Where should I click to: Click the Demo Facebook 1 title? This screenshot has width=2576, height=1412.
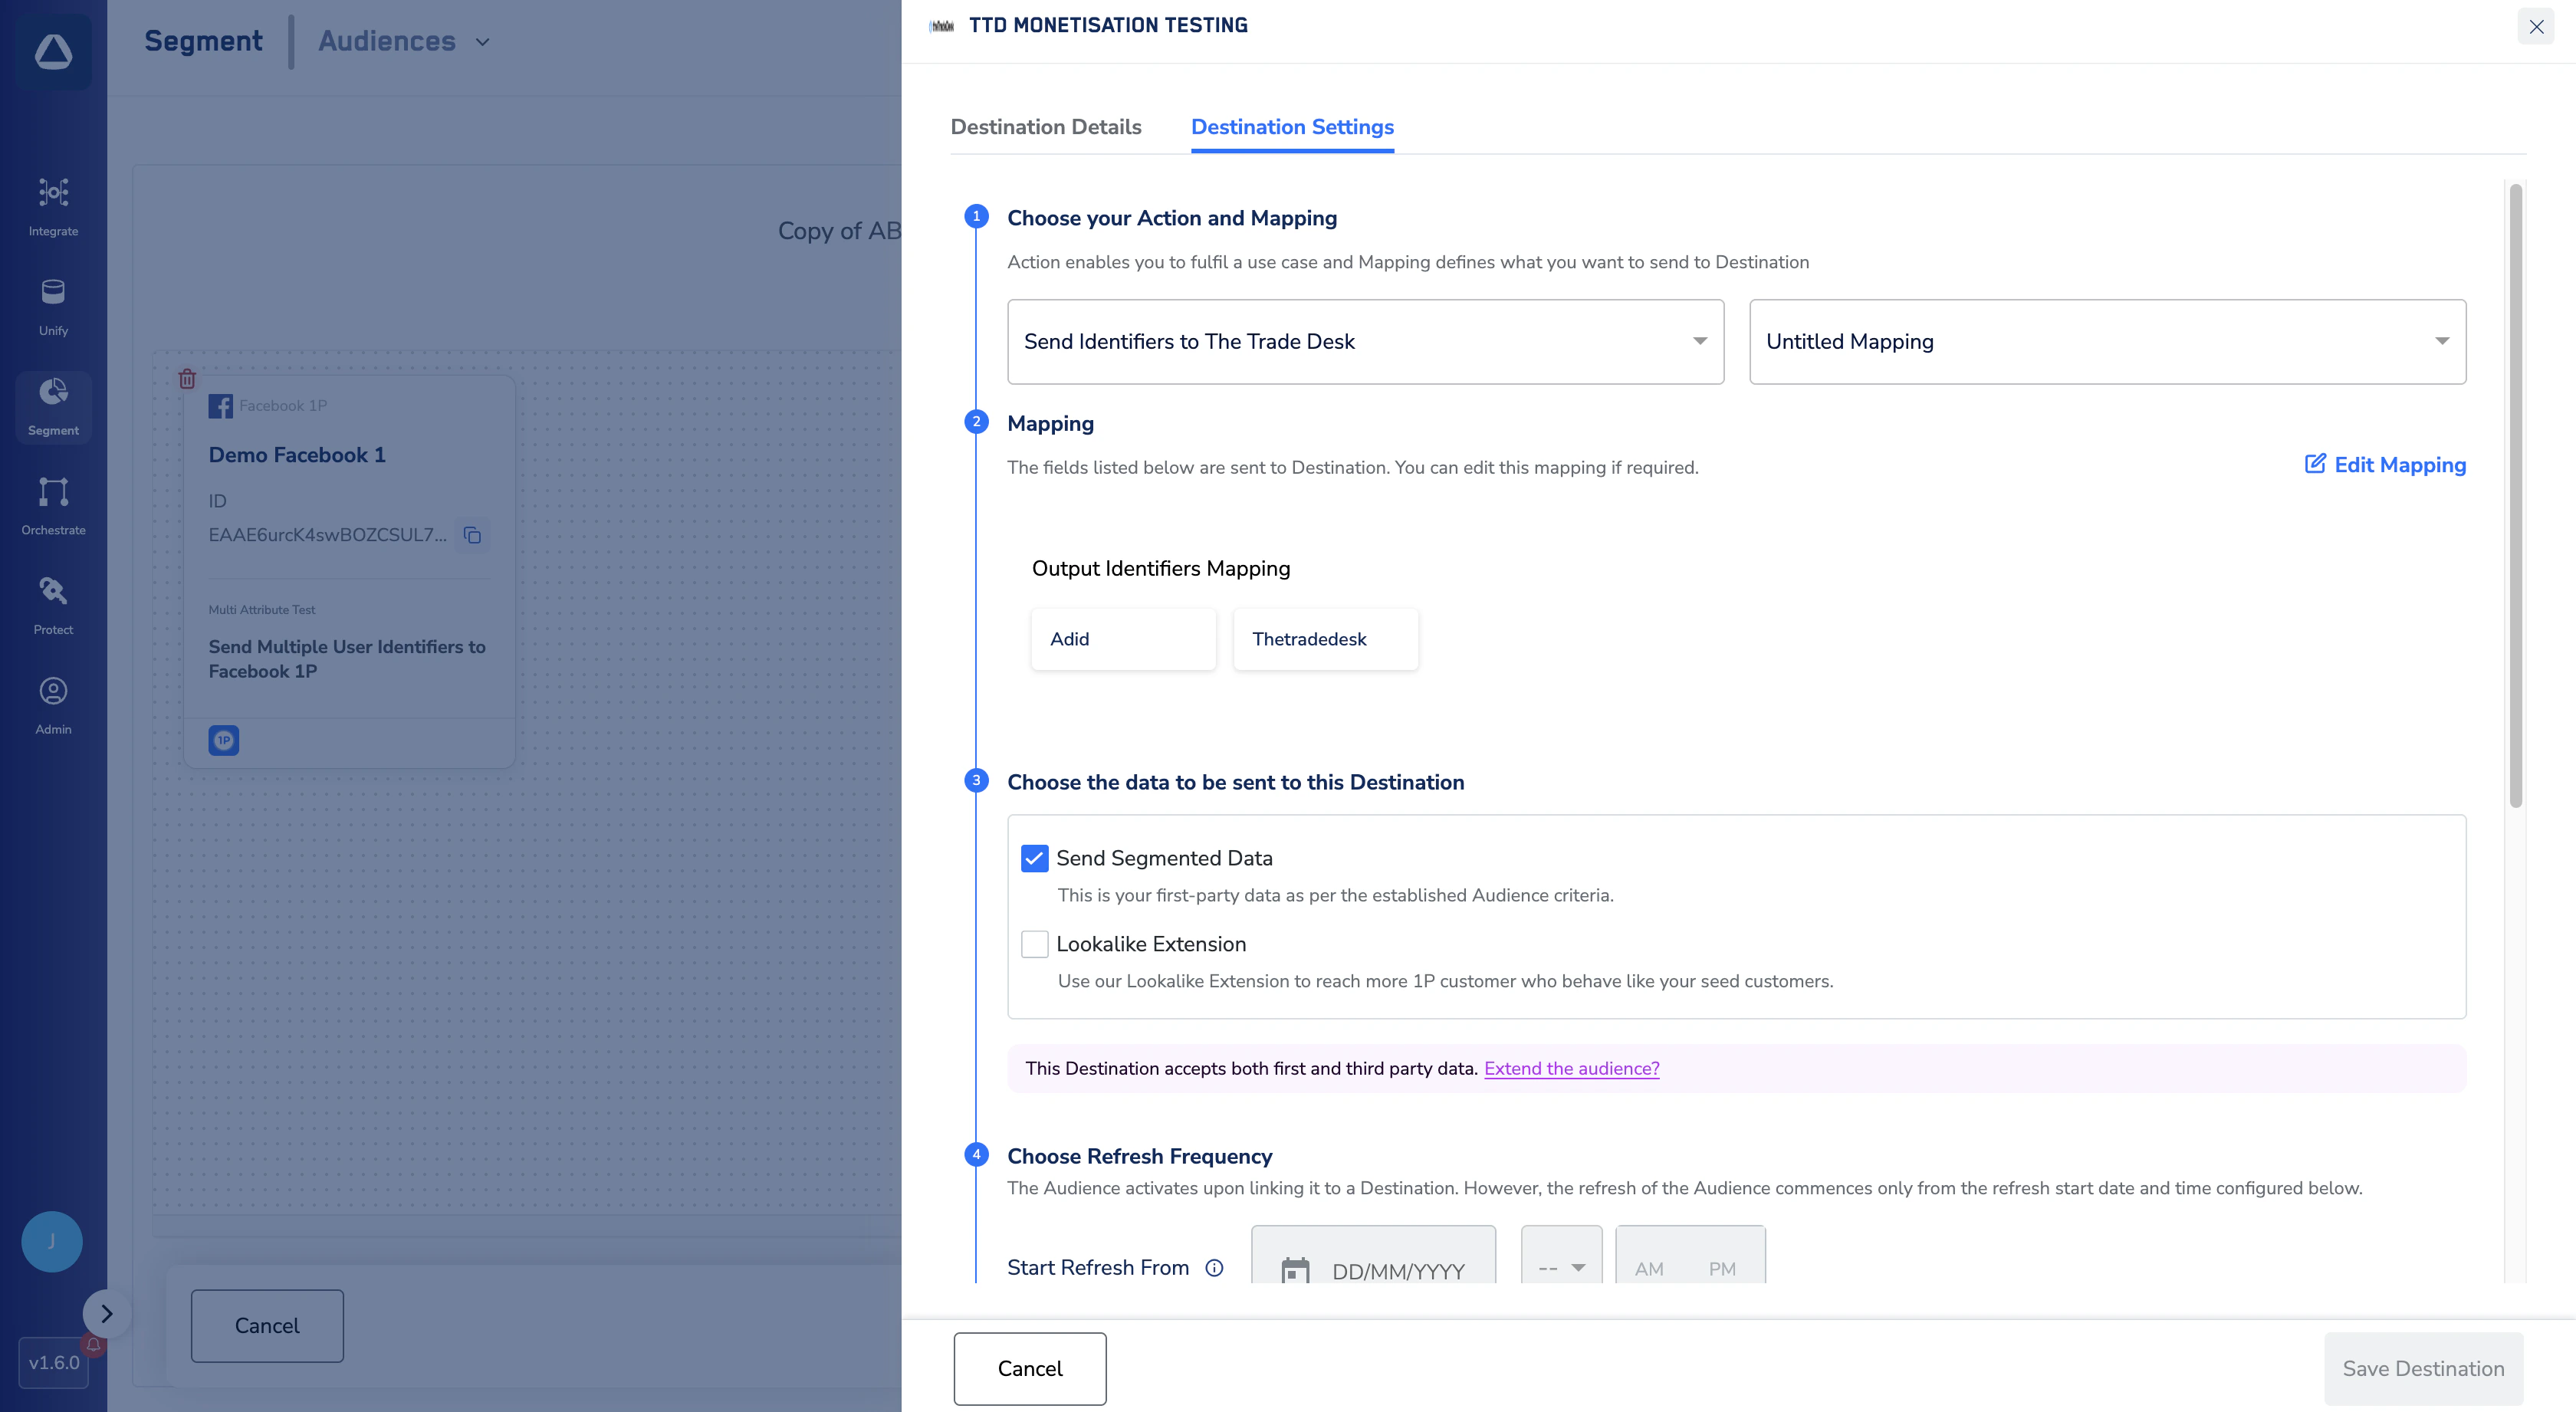click(297, 455)
